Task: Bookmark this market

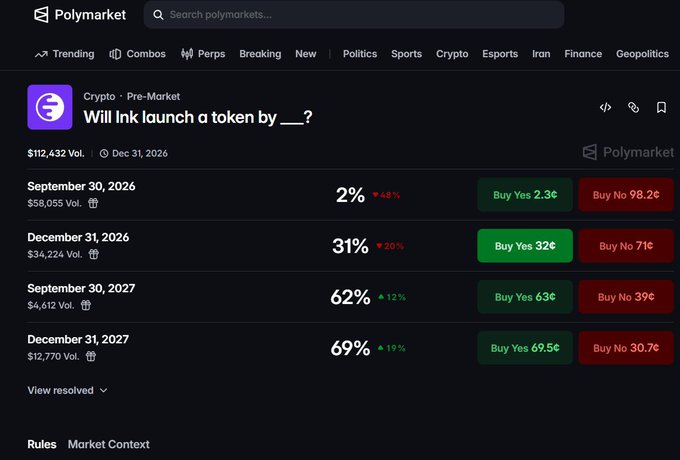Action: coord(661,107)
